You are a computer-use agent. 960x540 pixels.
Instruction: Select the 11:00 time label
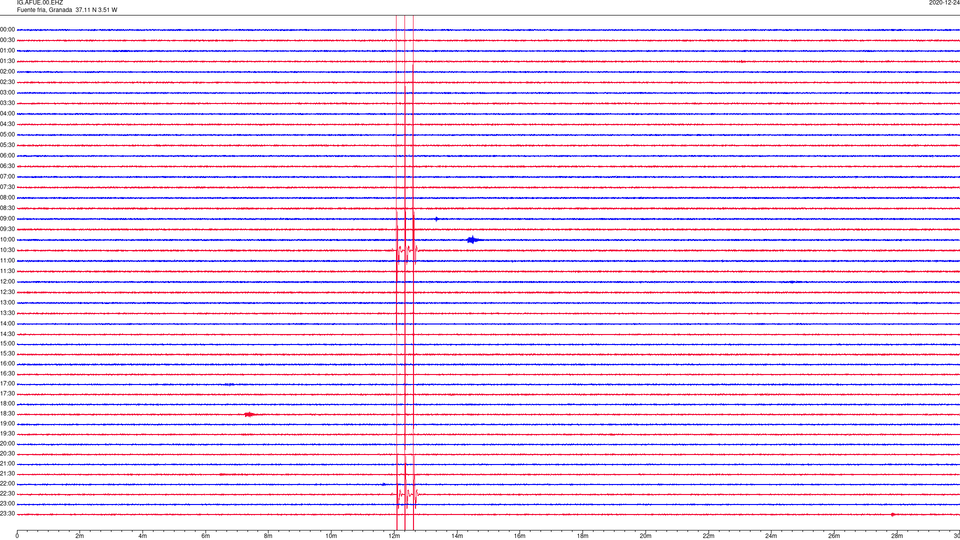tap(7, 261)
